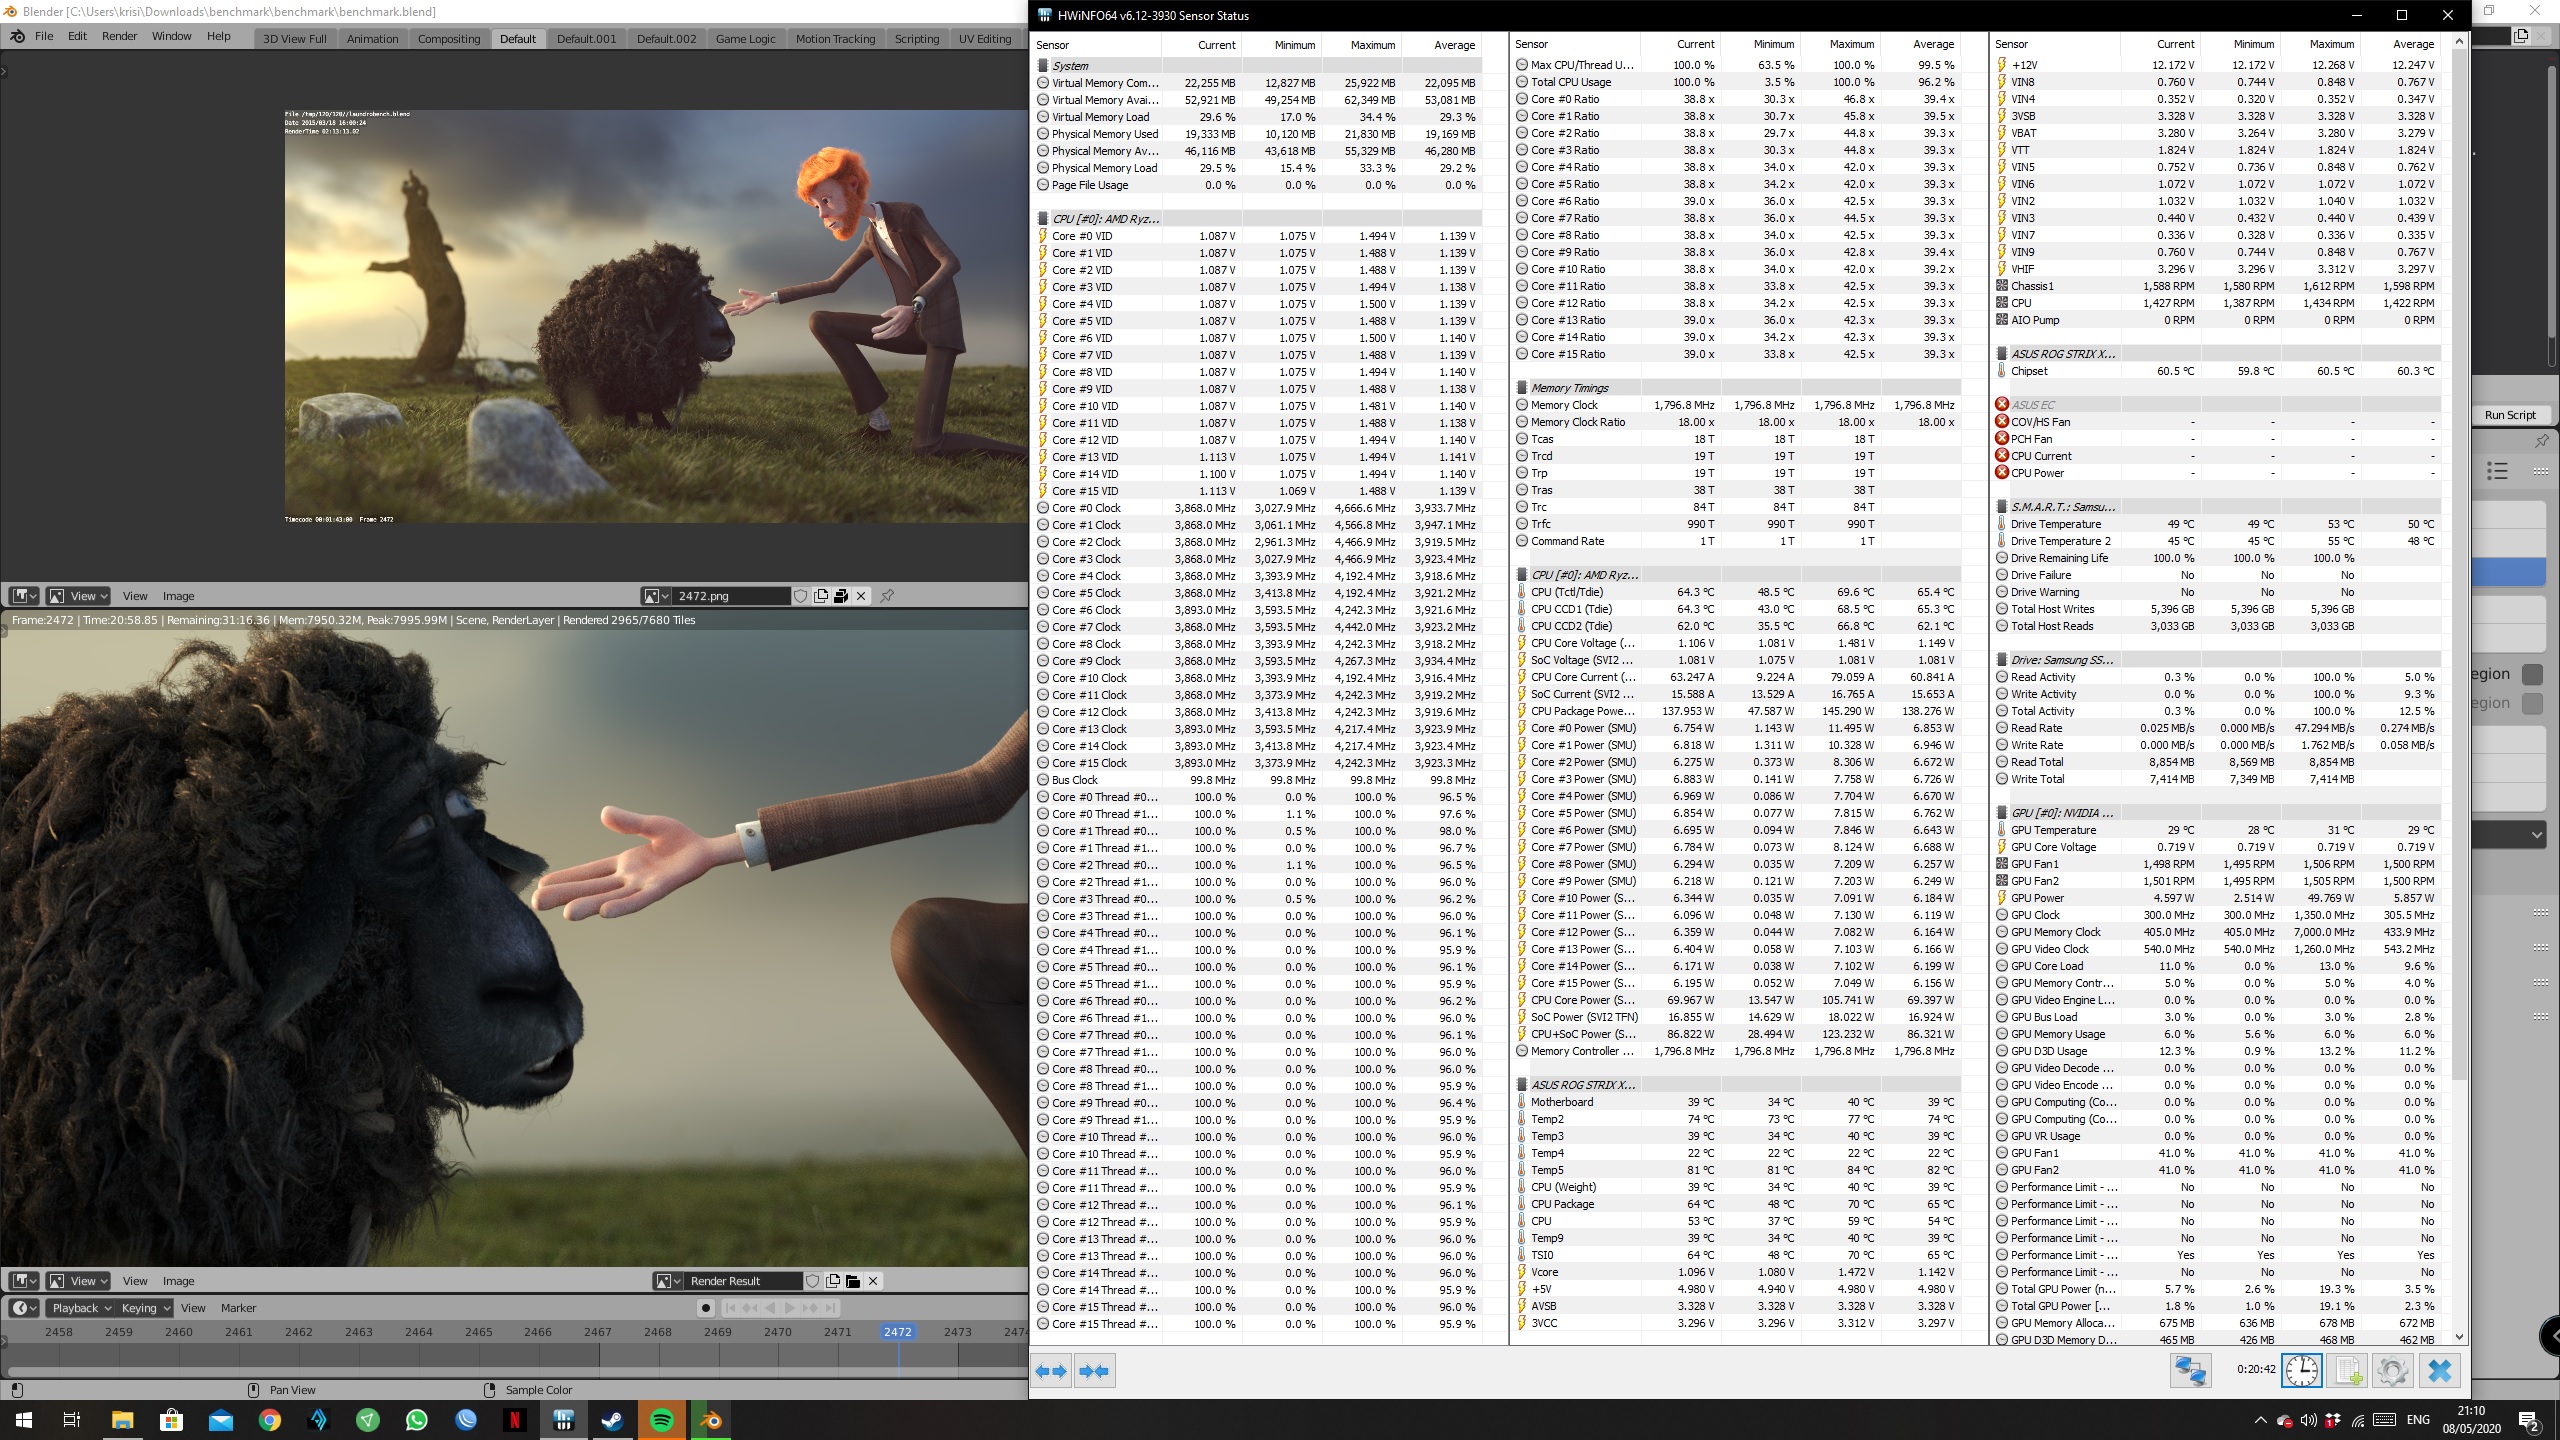Click Marker menu in timeline header
This screenshot has width=2560, height=1440.
tap(238, 1308)
